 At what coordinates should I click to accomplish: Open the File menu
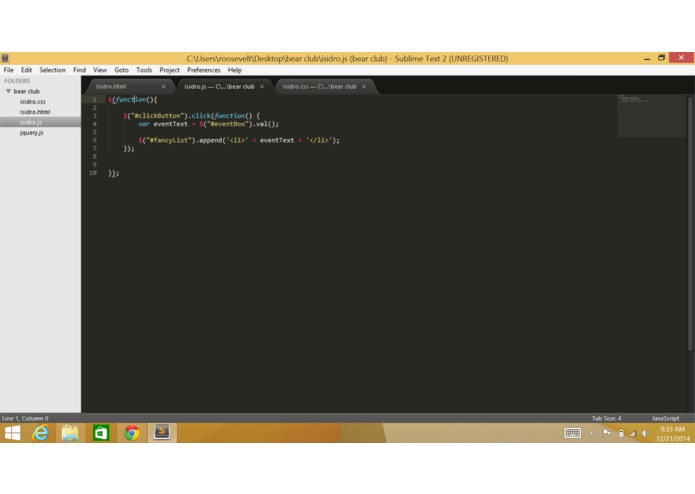point(8,70)
